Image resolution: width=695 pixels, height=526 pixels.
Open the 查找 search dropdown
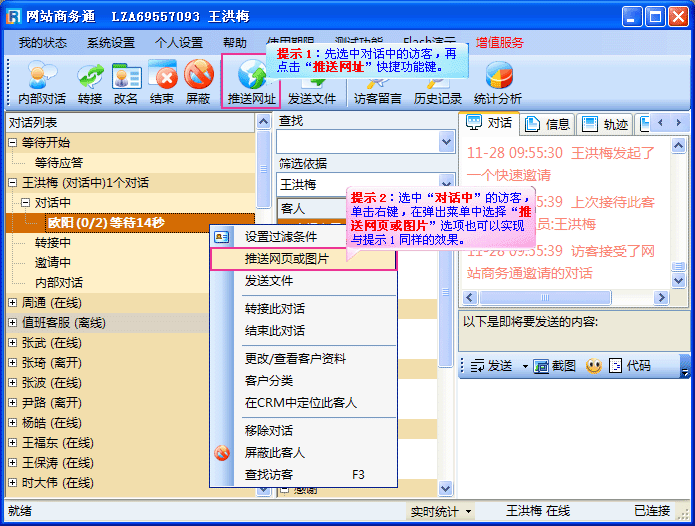(x=446, y=142)
